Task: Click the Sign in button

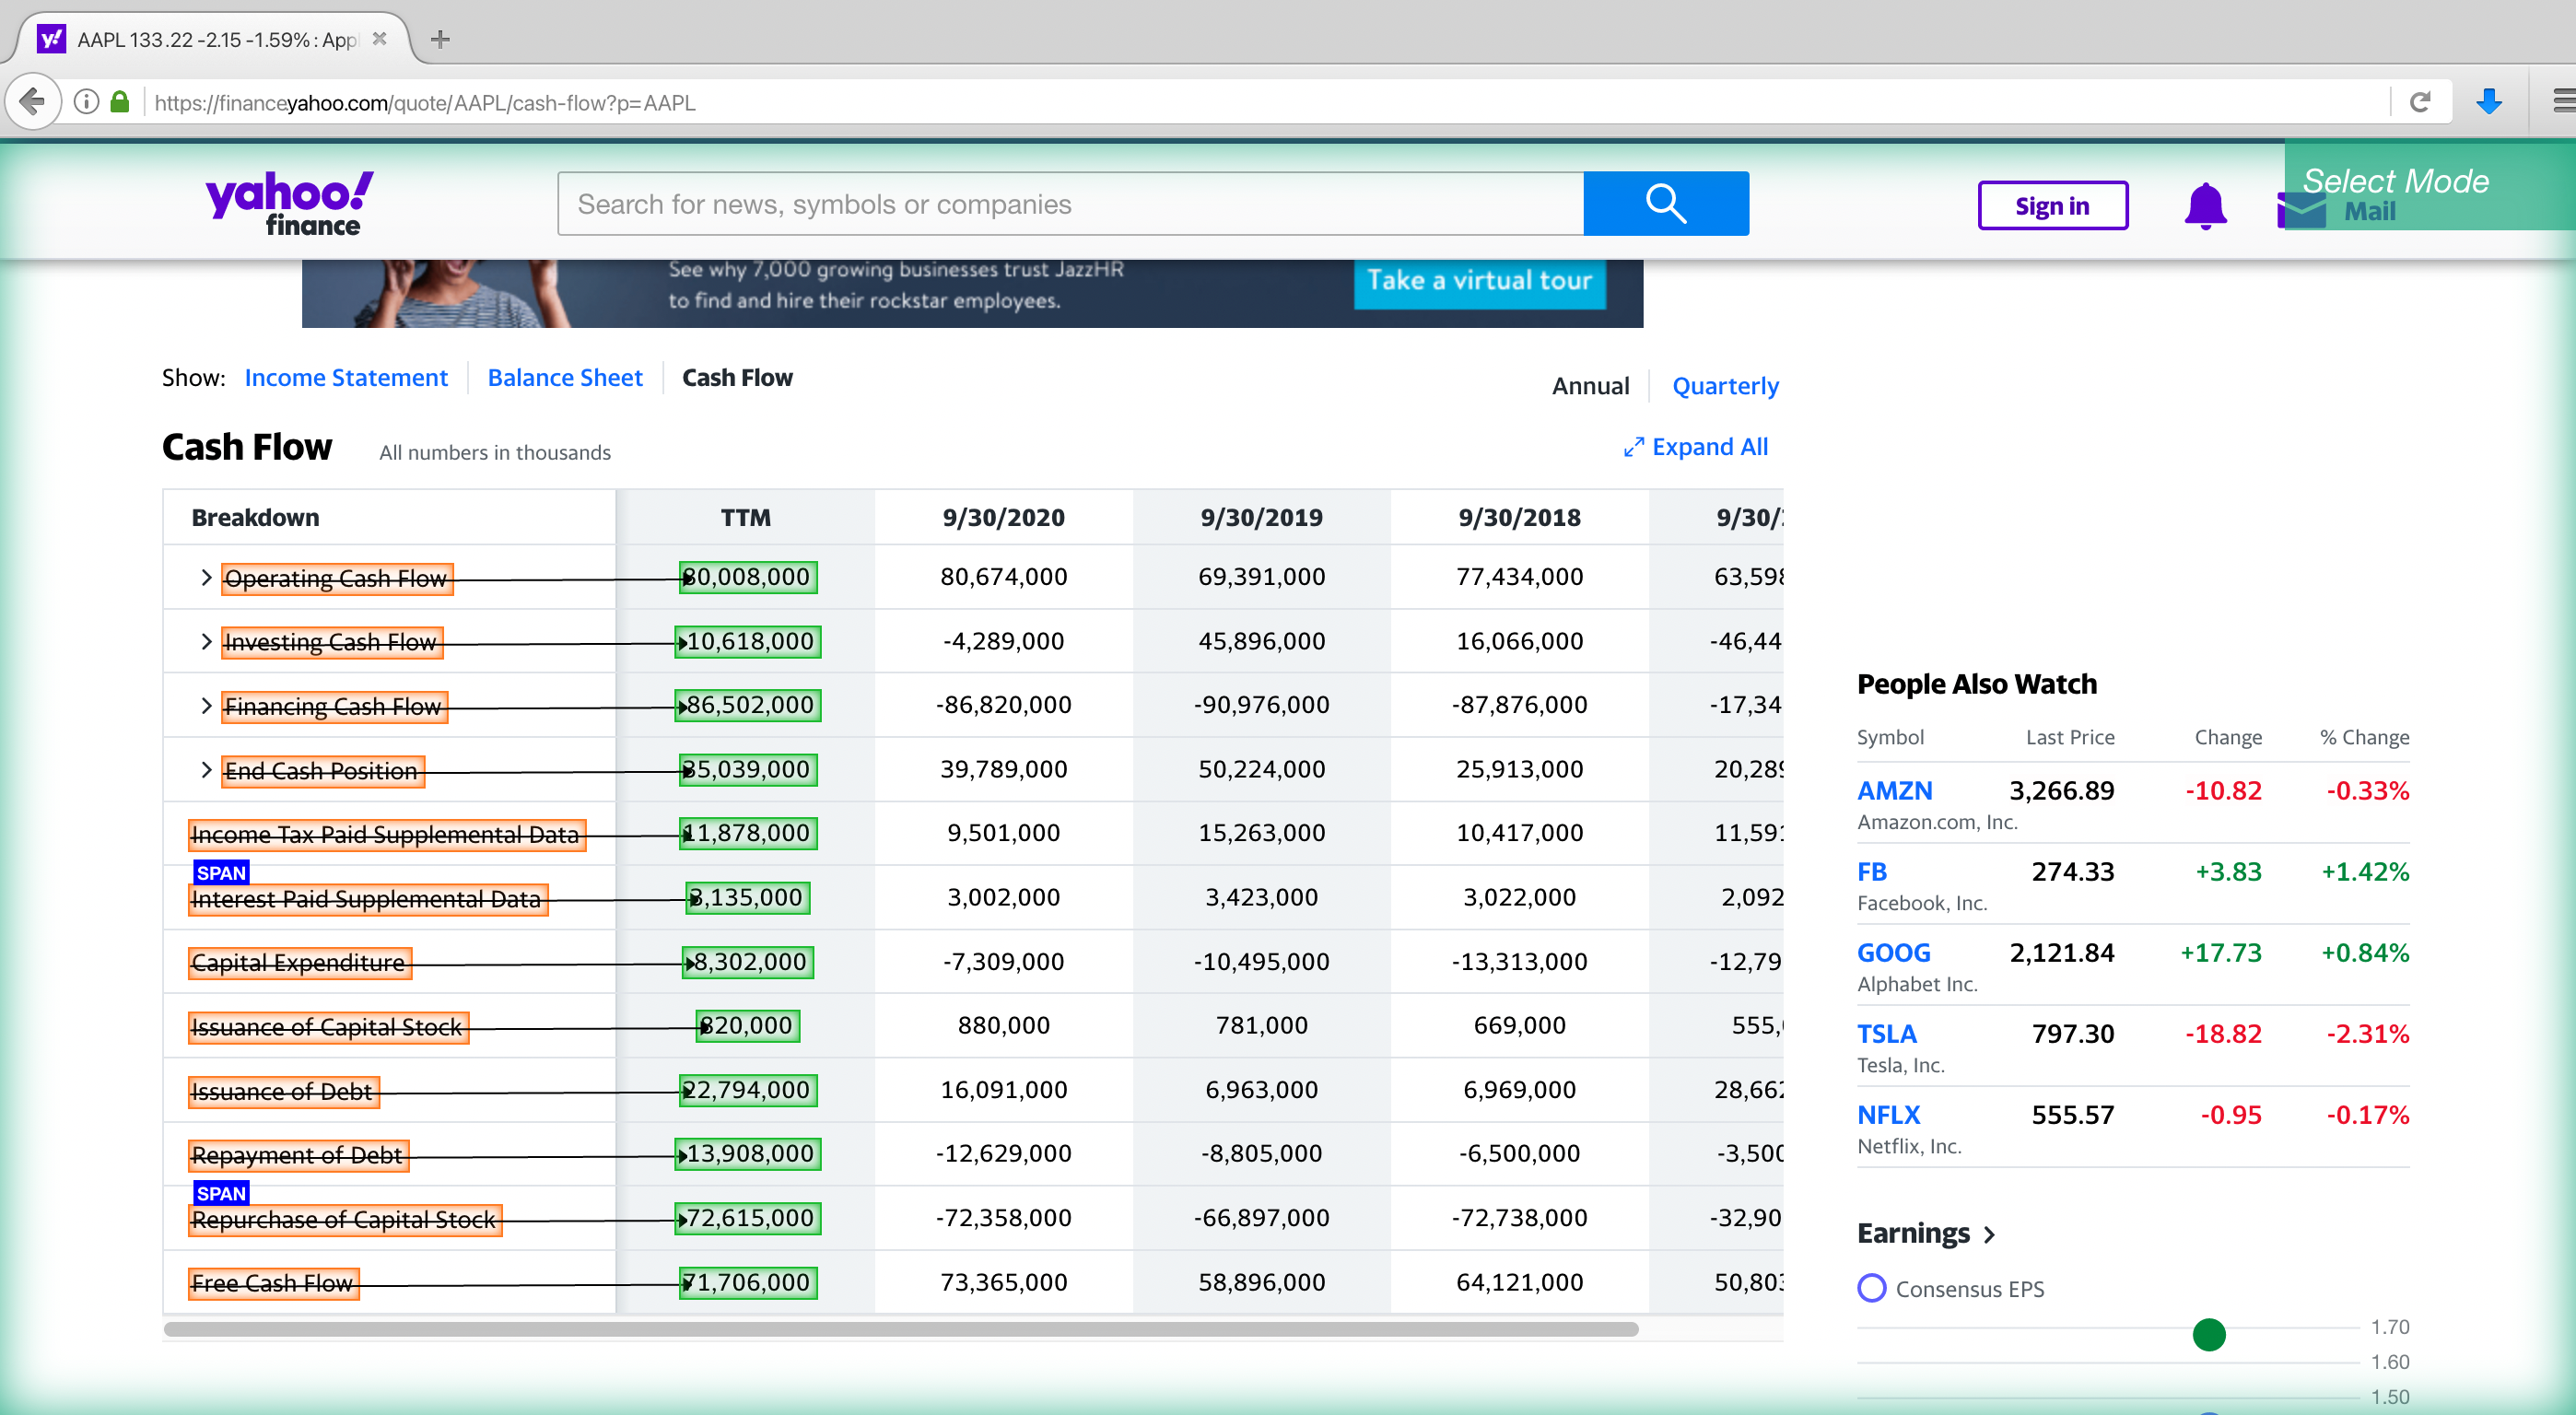Action: 2052,206
